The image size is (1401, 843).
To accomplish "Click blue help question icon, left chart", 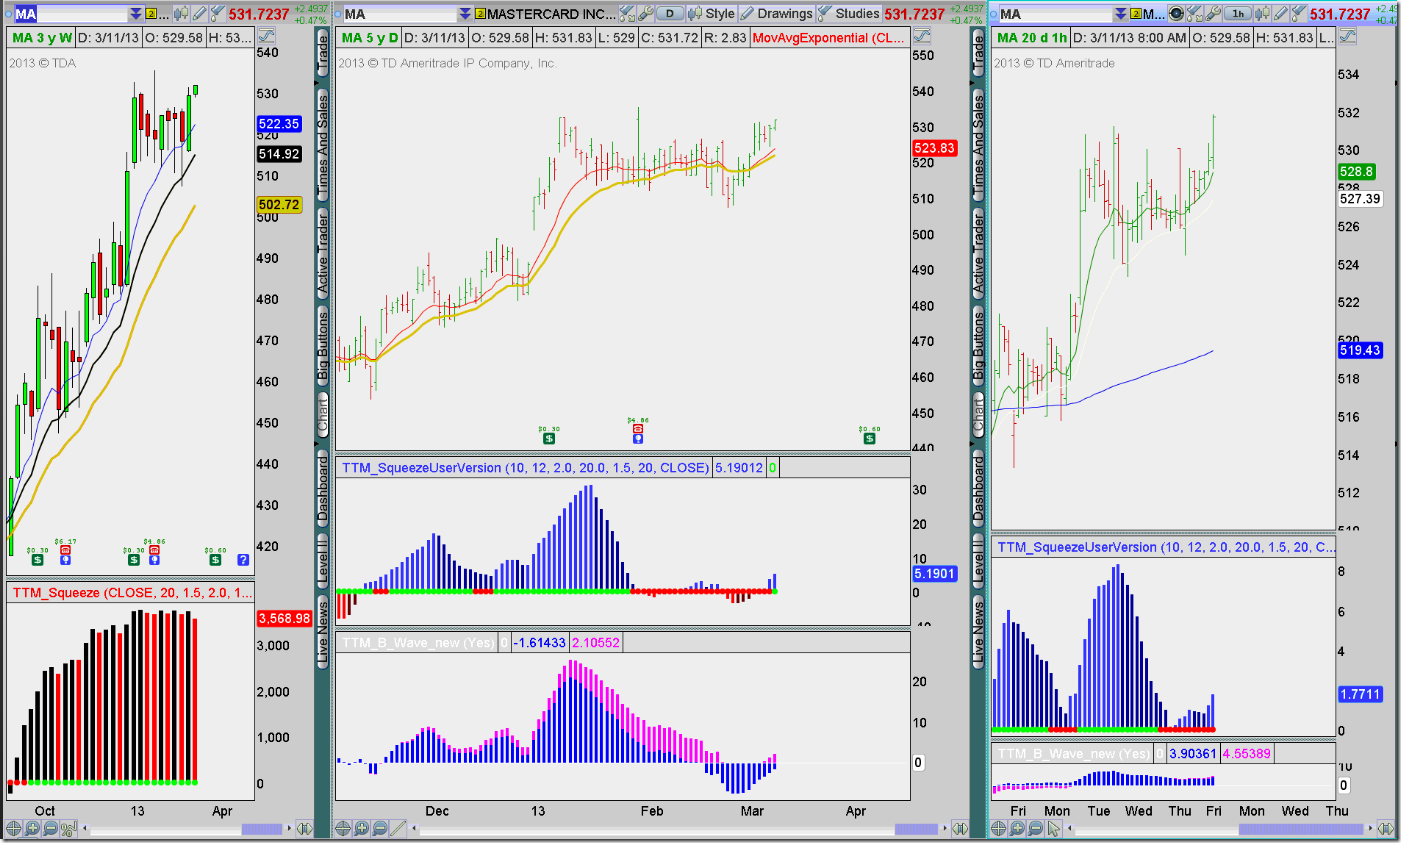I will (x=243, y=560).
